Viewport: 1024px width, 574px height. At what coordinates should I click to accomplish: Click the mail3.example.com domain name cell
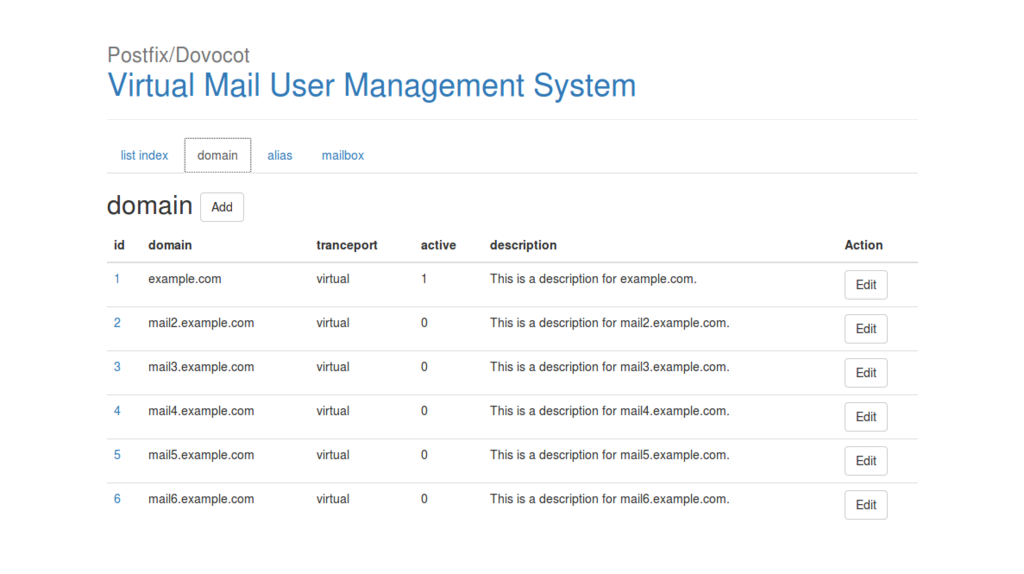coord(201,367)
